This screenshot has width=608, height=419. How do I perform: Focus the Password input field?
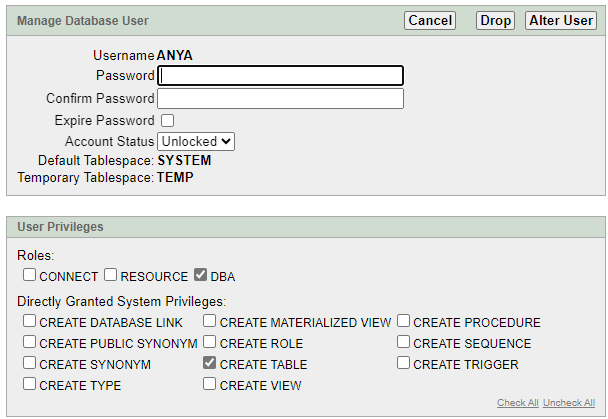click(280, 75)
